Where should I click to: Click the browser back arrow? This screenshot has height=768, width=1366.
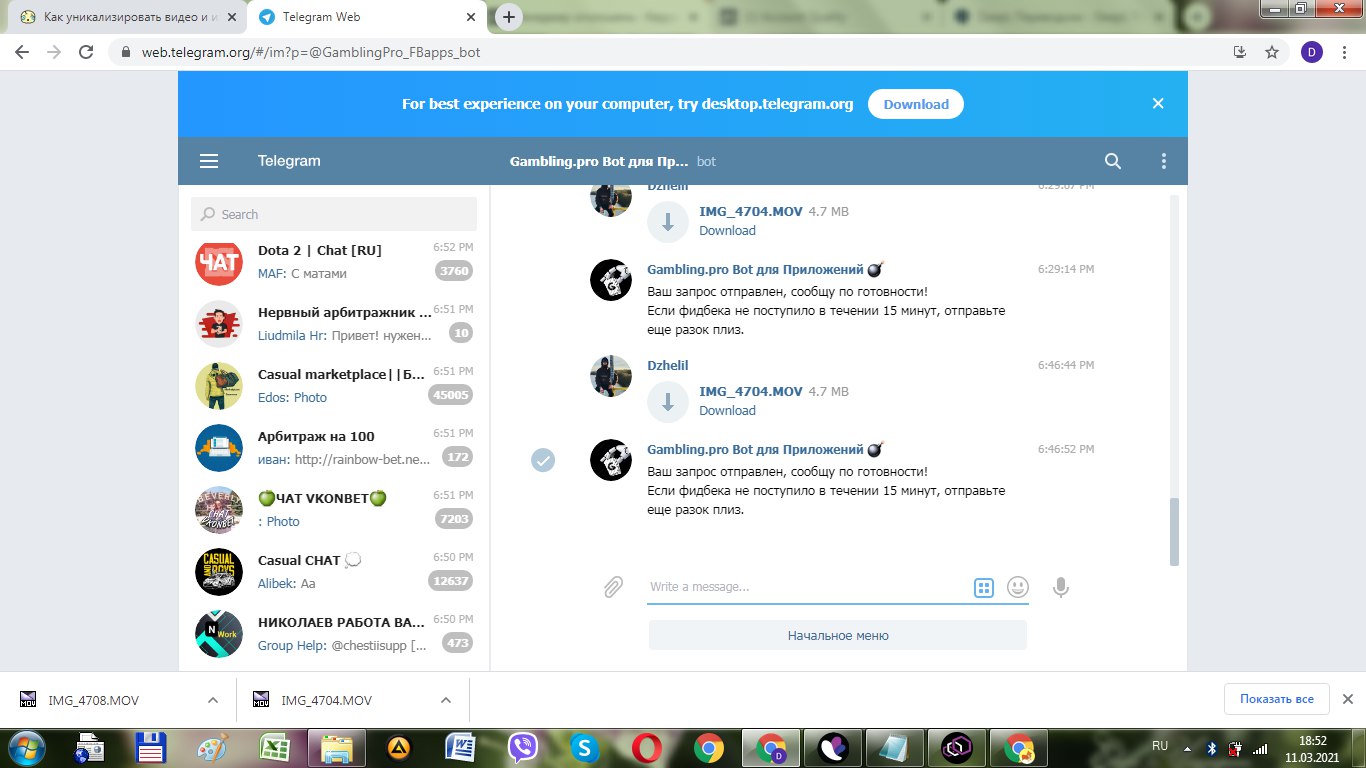[22, 52]
